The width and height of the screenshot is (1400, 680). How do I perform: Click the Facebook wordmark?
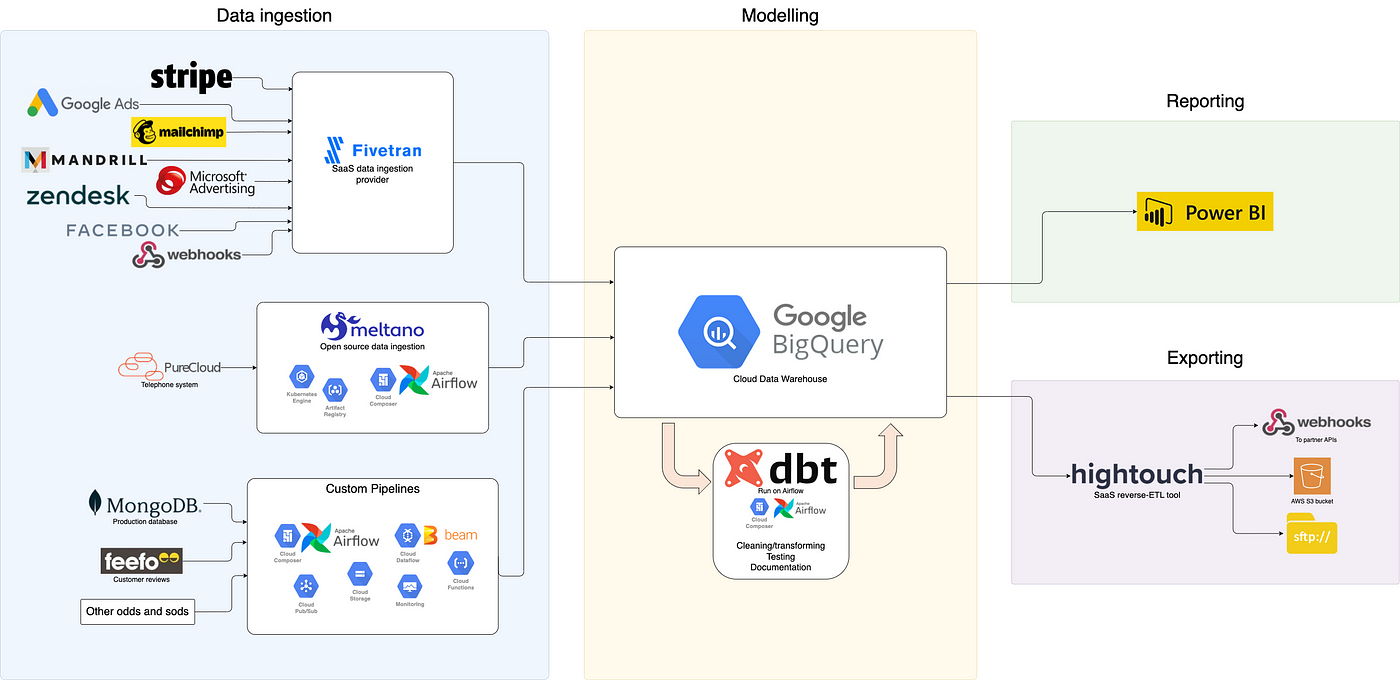[123, 230]
